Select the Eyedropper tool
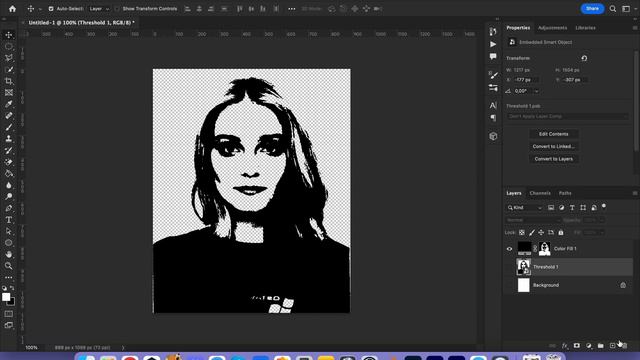 (x=9, y=104)
